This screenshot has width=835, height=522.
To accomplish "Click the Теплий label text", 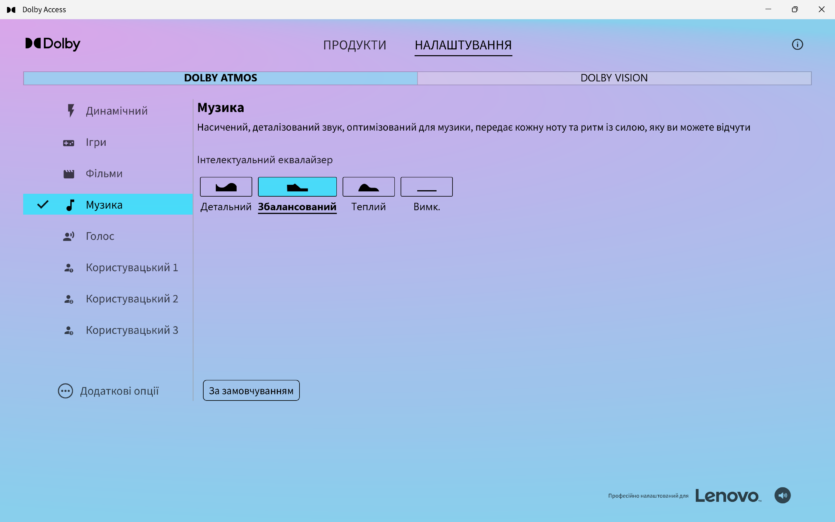I will click(x=369, y=207).
